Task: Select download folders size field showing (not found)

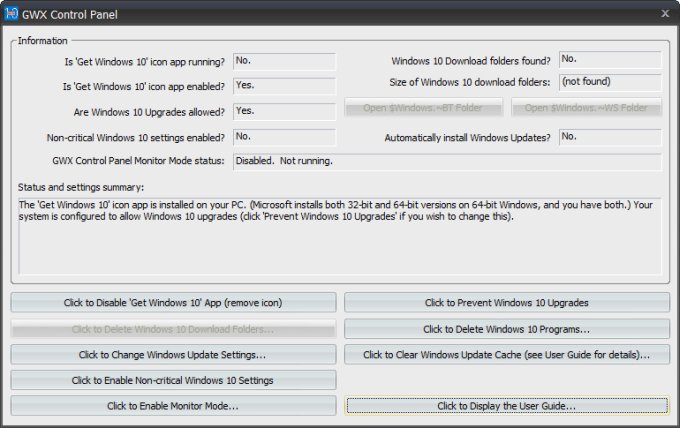Action: point(610,82)
